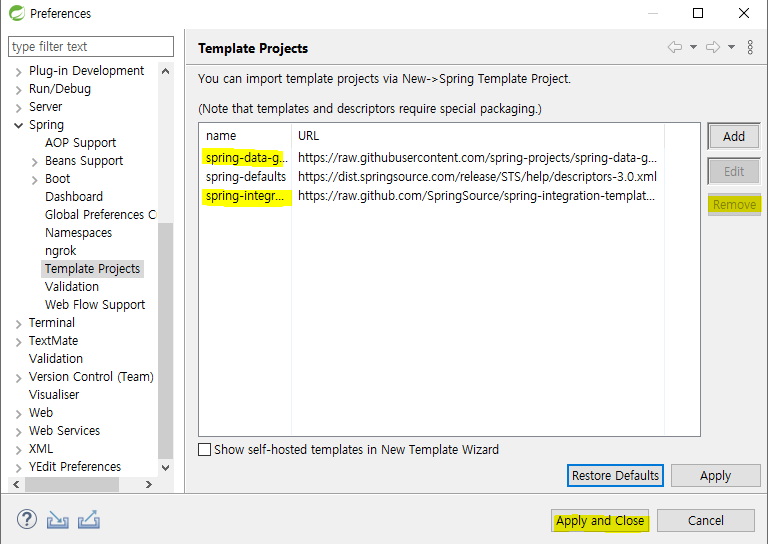Expand the Web node
Image resolution: width=768 pixels, height=544 pixels.
(19, 414)
